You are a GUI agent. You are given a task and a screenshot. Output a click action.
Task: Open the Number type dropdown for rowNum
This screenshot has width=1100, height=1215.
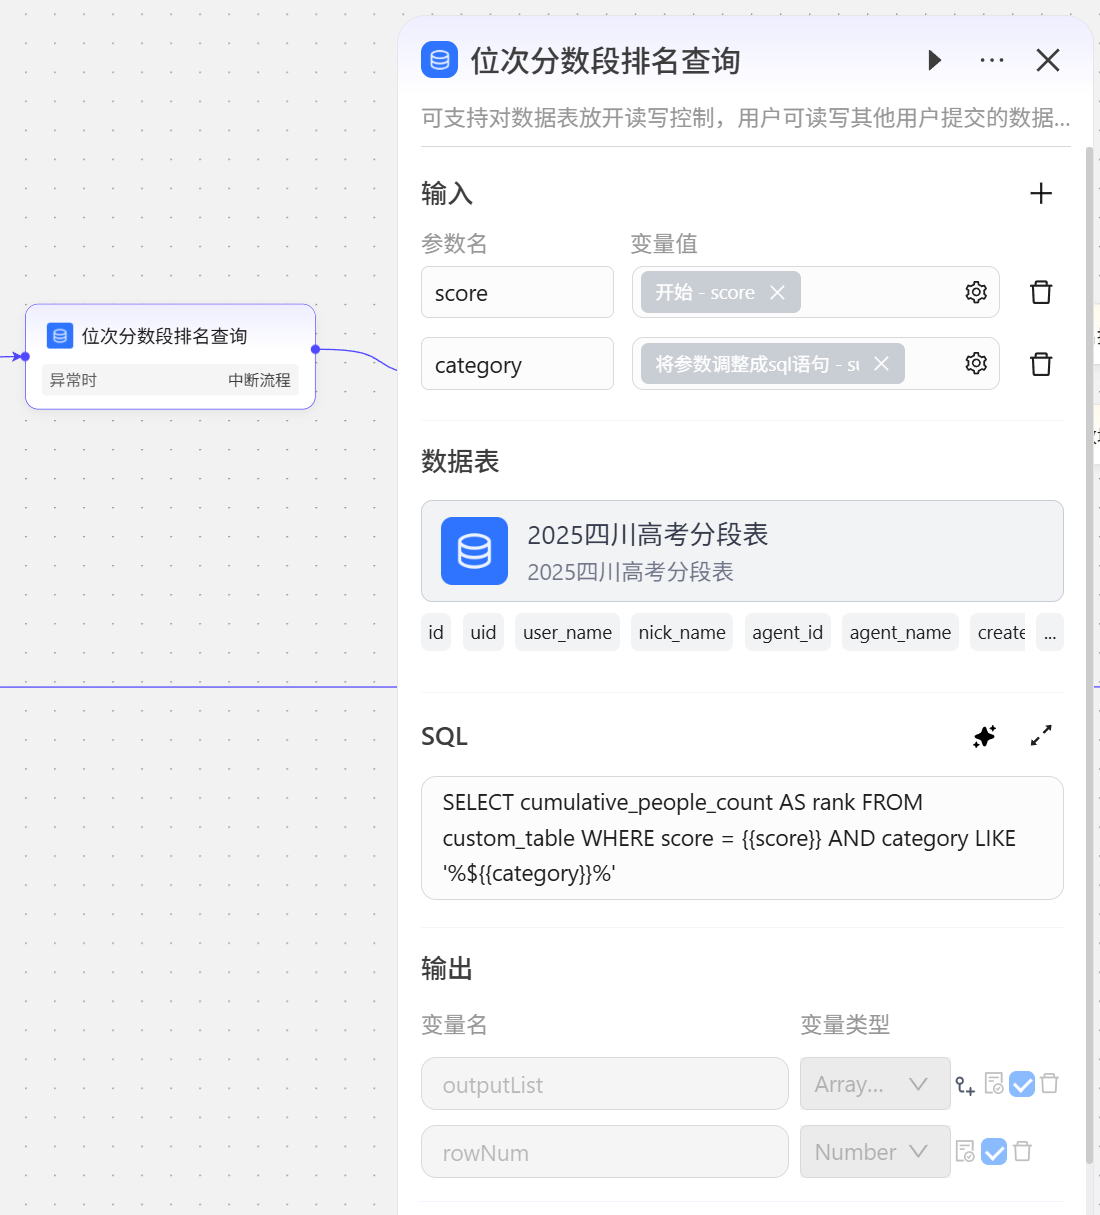pos(874,1152)
